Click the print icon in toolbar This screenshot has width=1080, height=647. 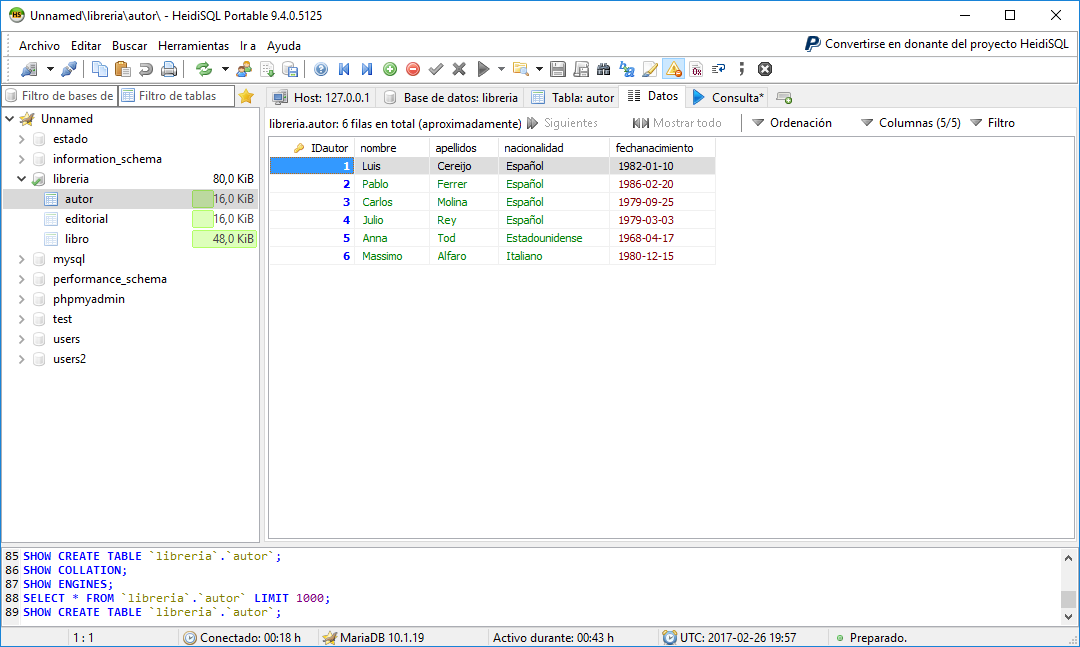click(x=169, y=69)
